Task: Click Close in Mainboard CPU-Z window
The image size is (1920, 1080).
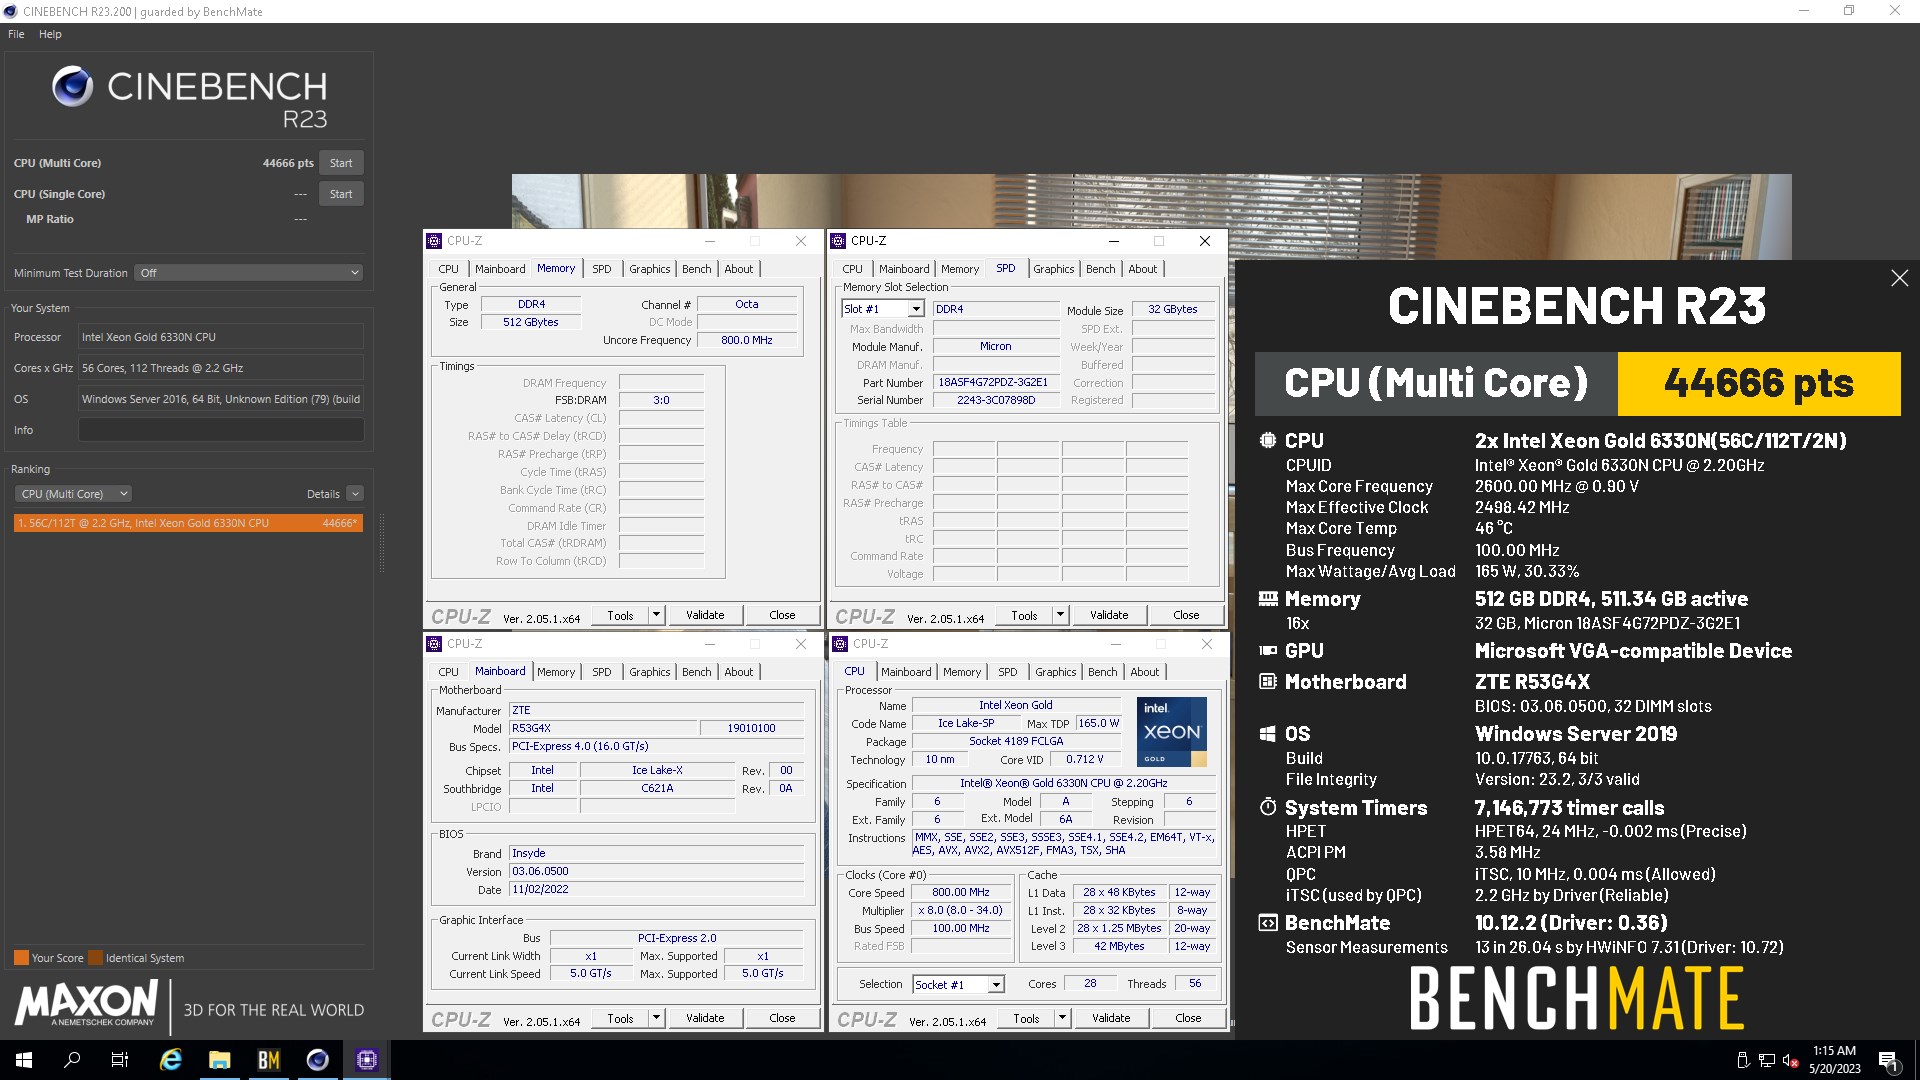Action: pyautogui.click(x=782, y=1018)
